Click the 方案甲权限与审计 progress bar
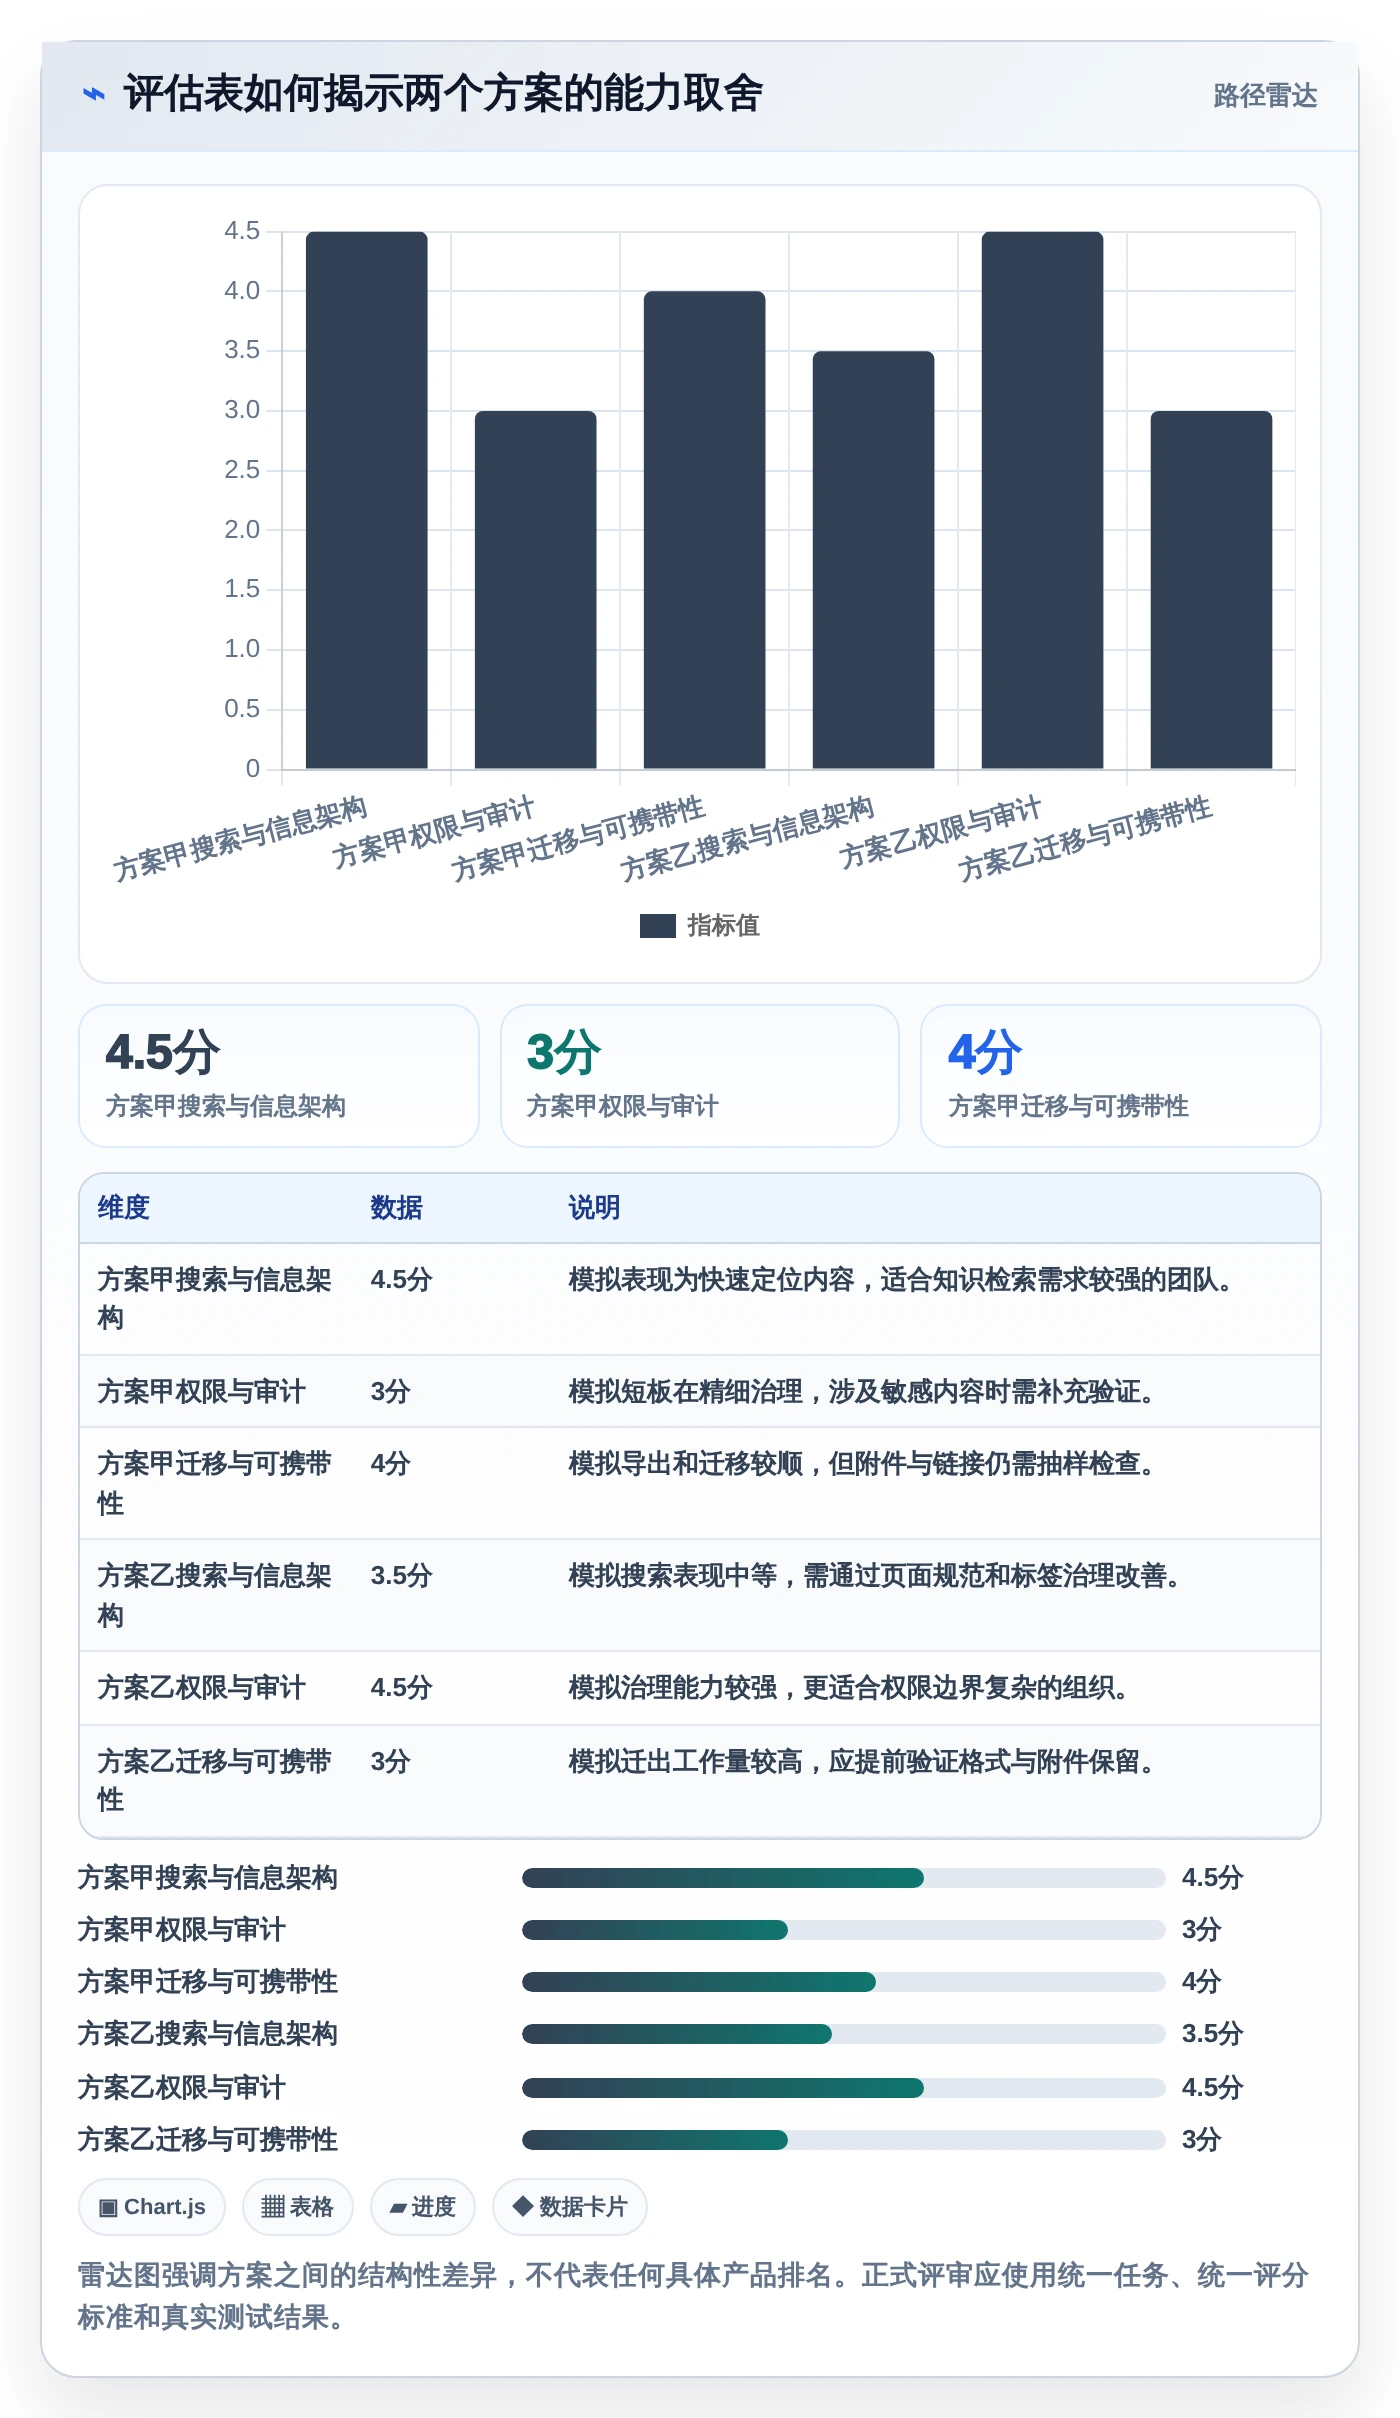 (x=843, y=1930)
